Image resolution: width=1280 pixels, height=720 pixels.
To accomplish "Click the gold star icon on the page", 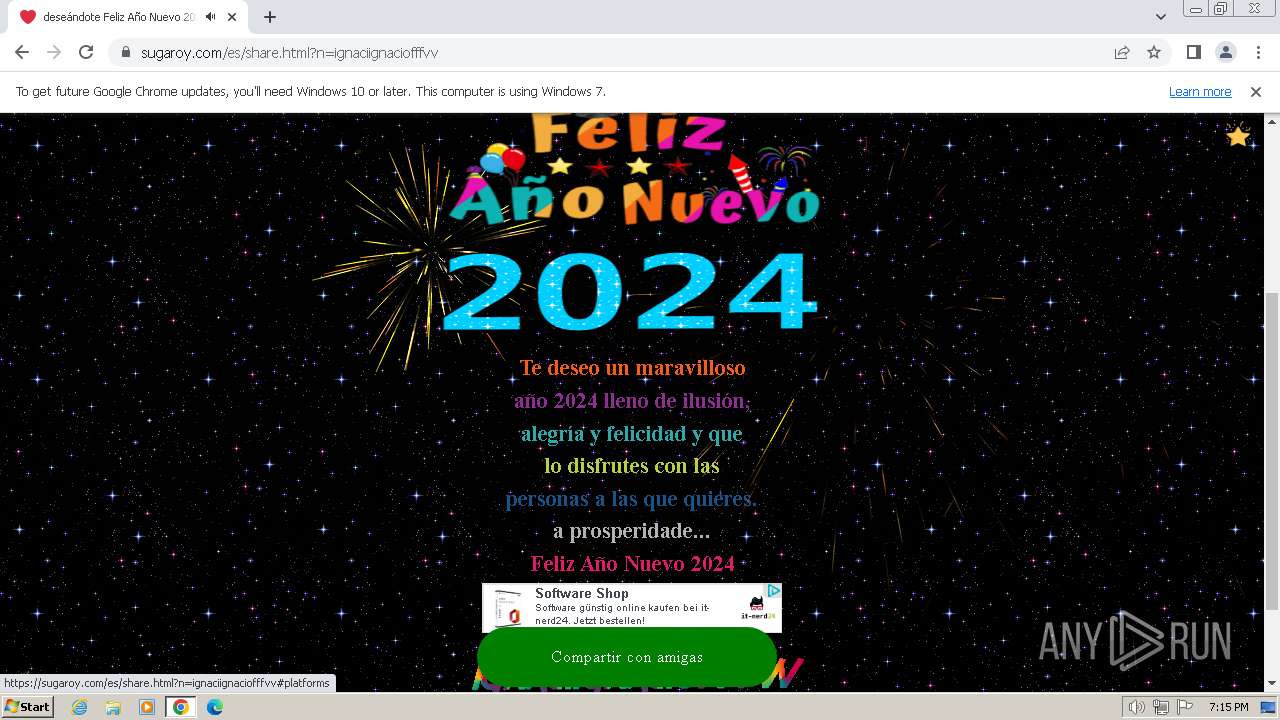I will [x=1238, y=135].
